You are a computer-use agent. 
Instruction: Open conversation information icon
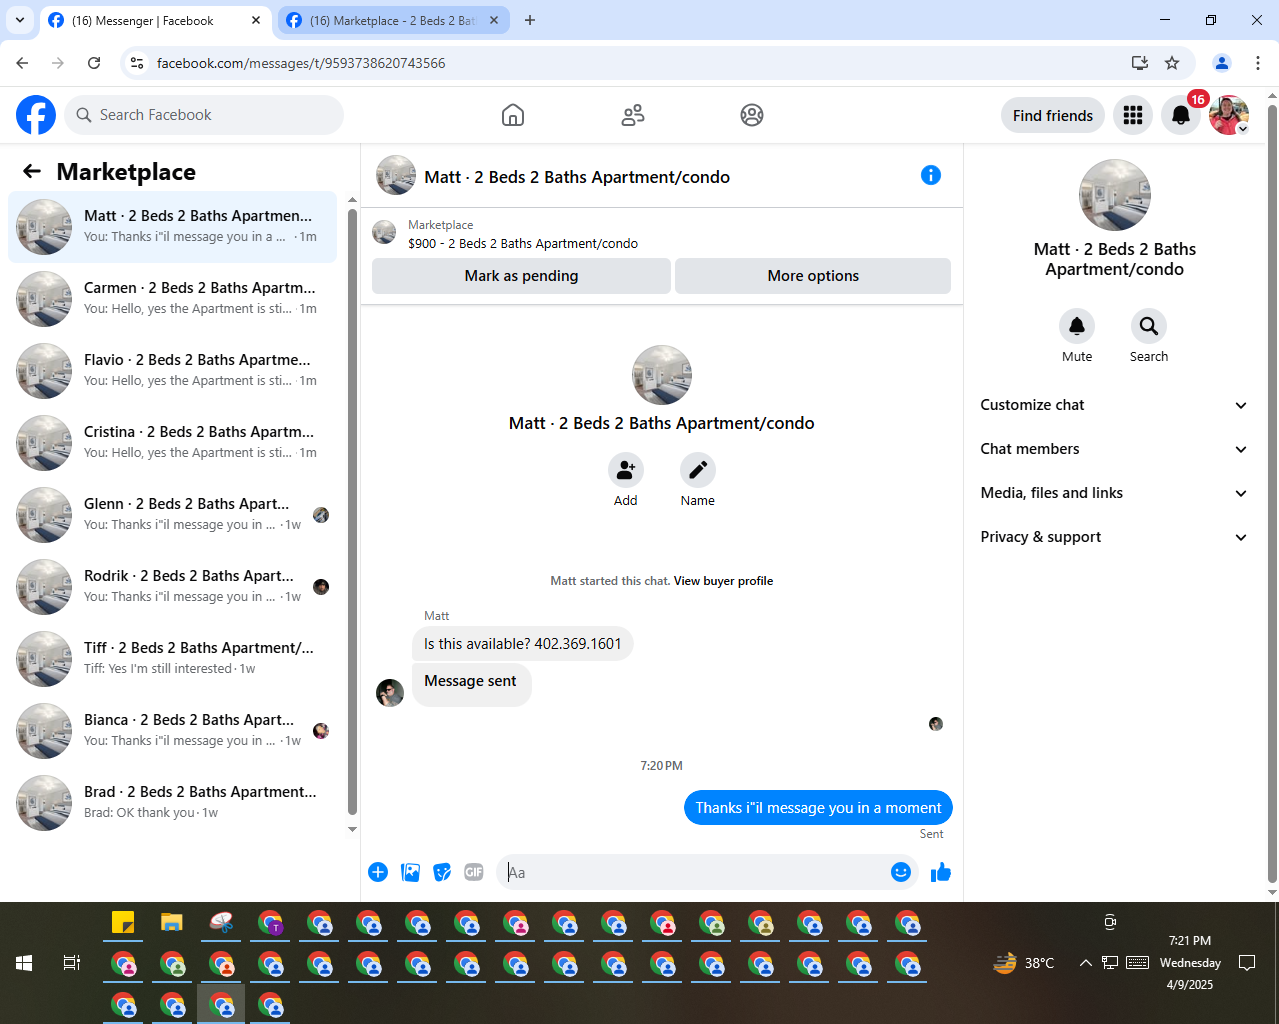click(x=931, y=175)
